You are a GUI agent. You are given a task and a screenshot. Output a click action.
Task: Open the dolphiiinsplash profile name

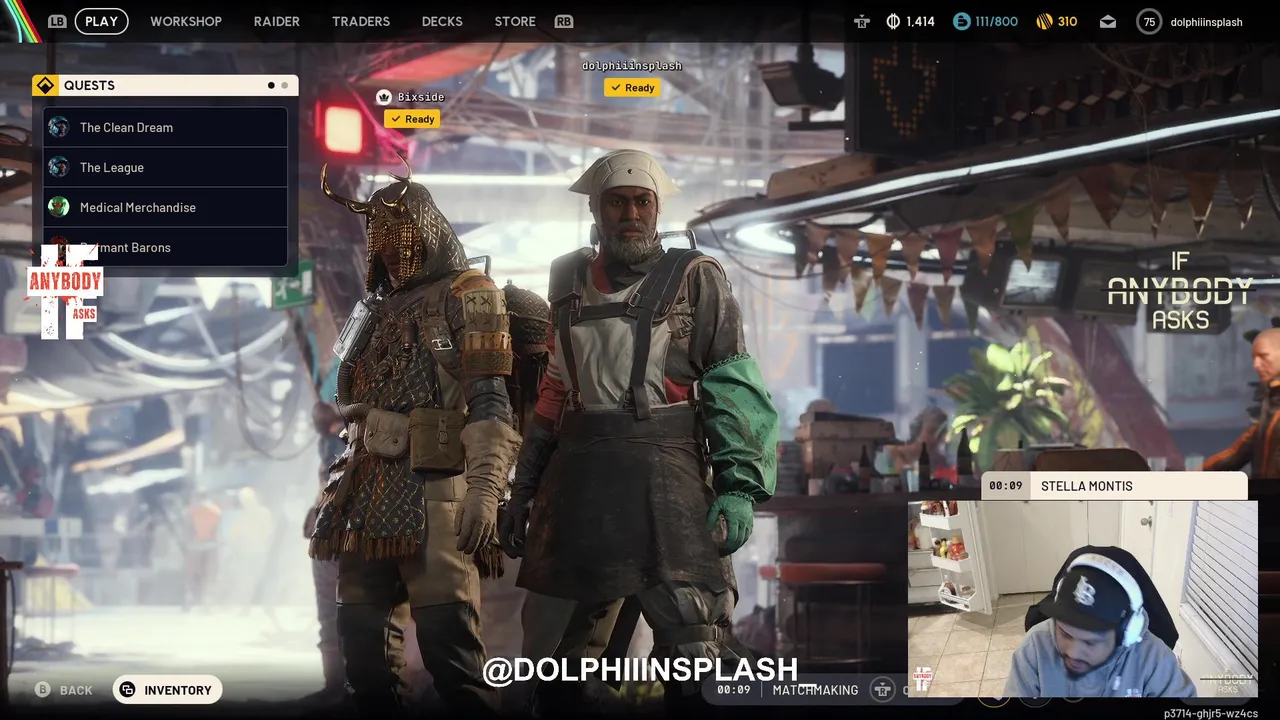pos(1206,21)
